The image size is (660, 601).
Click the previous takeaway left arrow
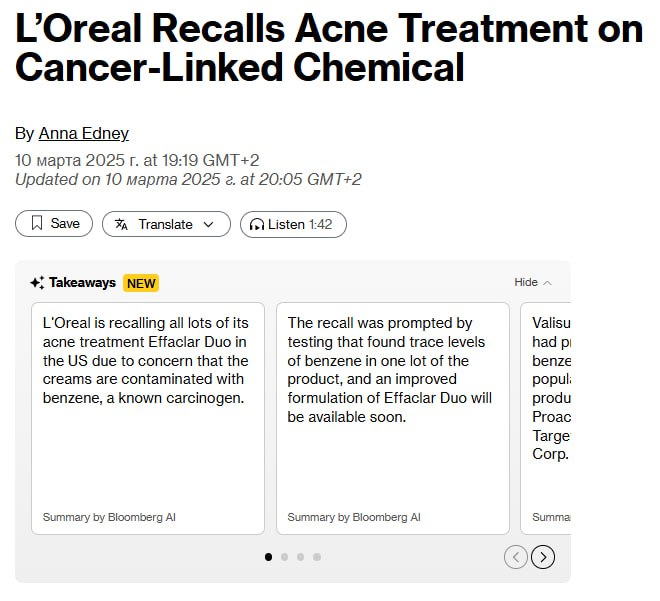coord(516,557)
